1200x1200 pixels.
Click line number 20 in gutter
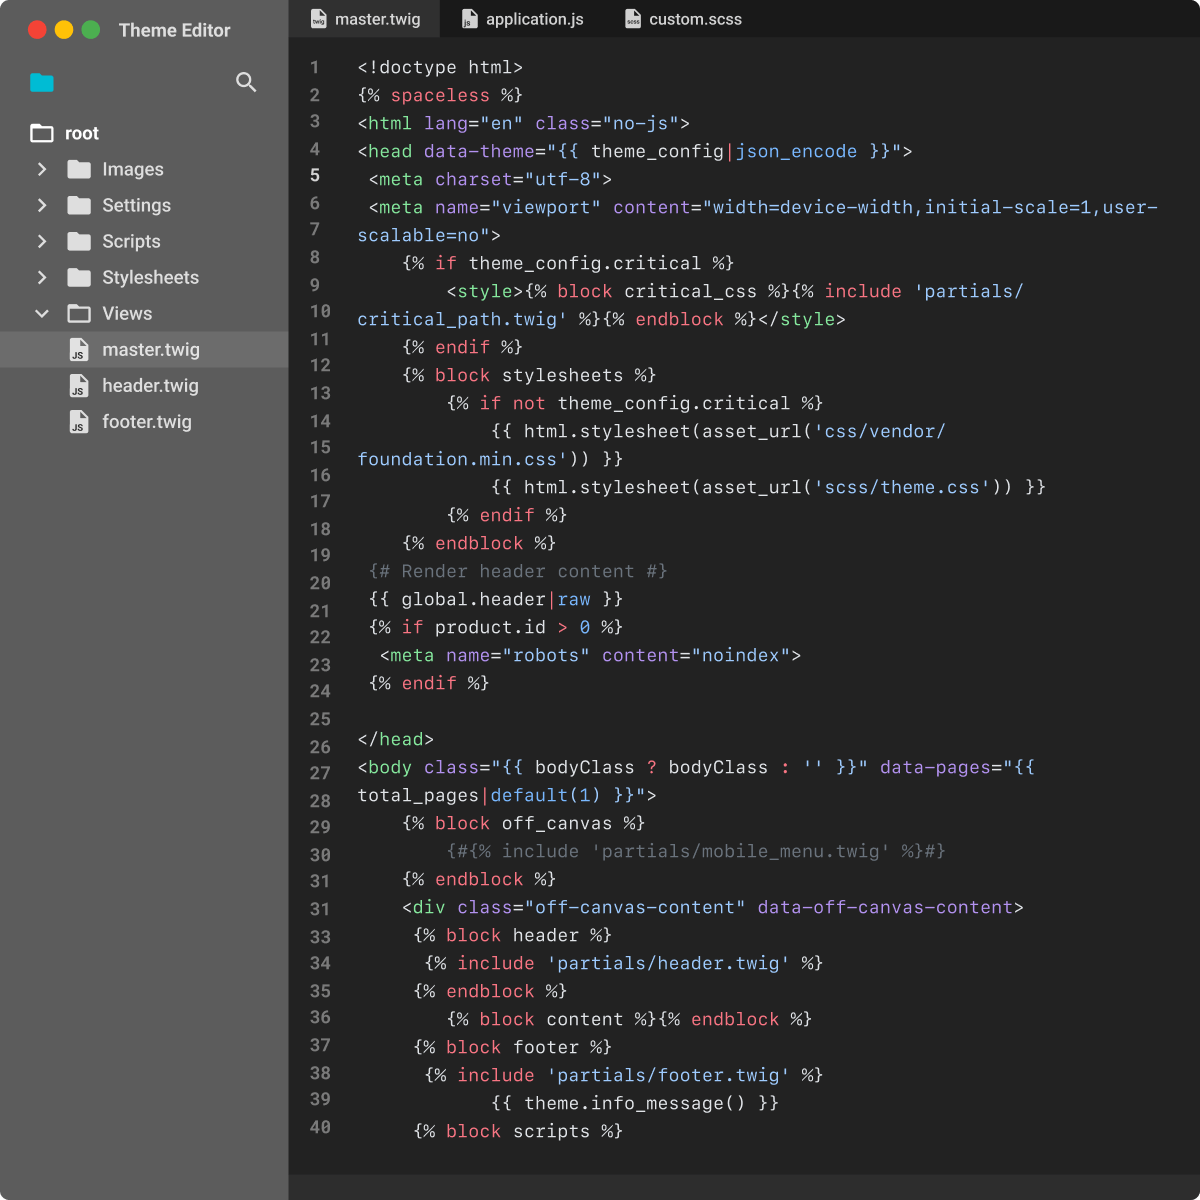(x=320, y=583)
